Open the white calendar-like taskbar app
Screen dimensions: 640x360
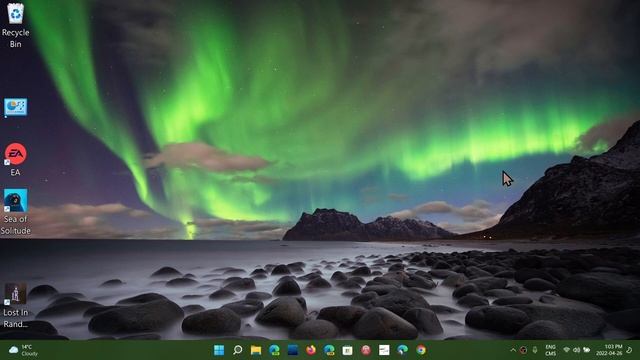point(347,350)
